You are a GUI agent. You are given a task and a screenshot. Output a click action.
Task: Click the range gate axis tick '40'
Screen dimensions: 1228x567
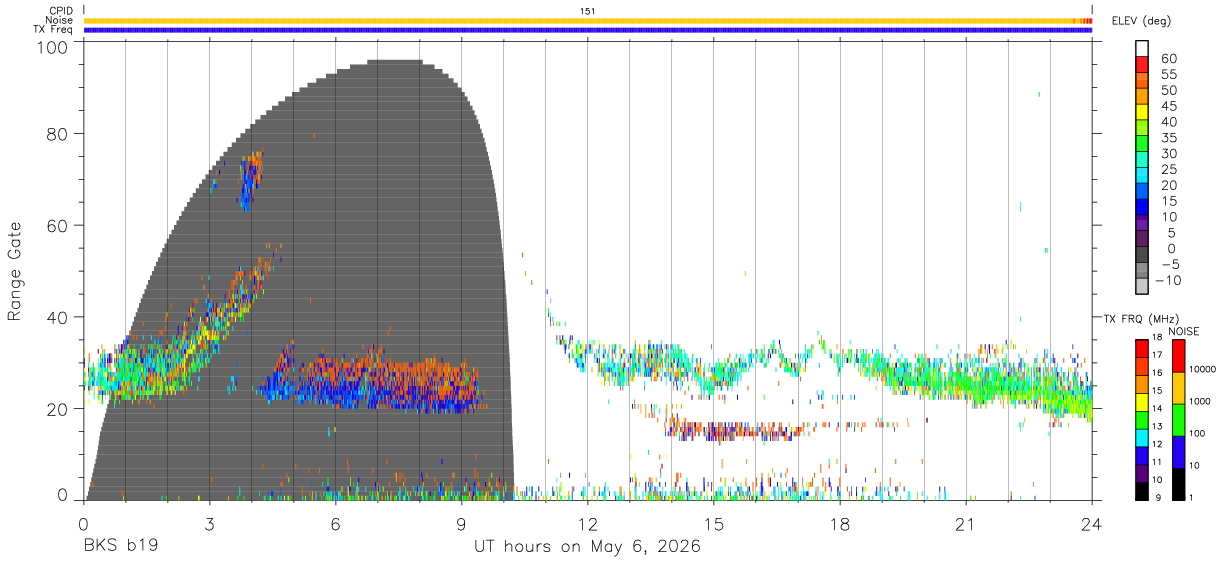(58, 317)
